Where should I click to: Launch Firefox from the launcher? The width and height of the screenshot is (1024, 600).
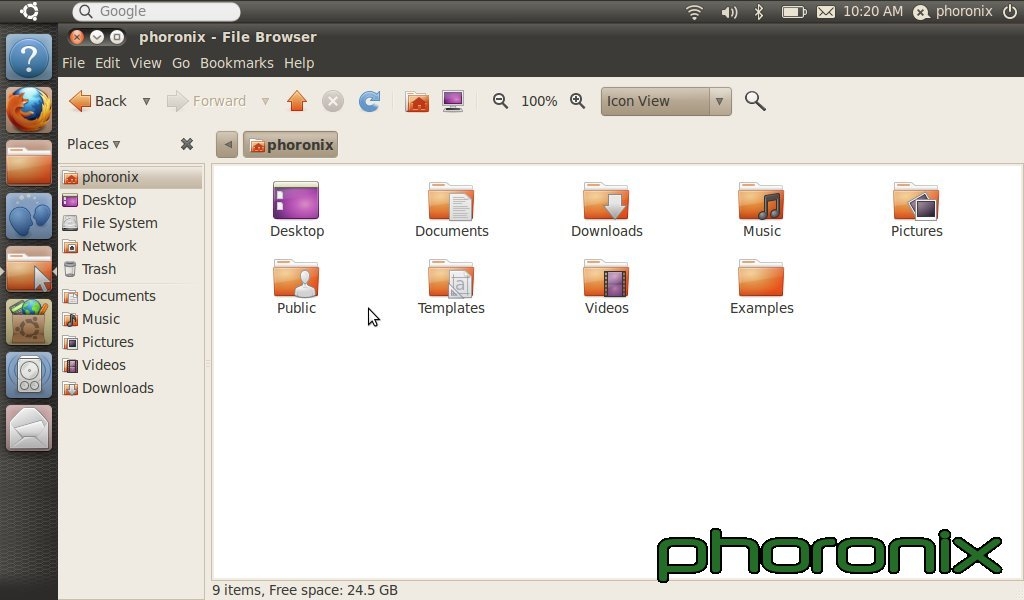[x=29, y=110]
